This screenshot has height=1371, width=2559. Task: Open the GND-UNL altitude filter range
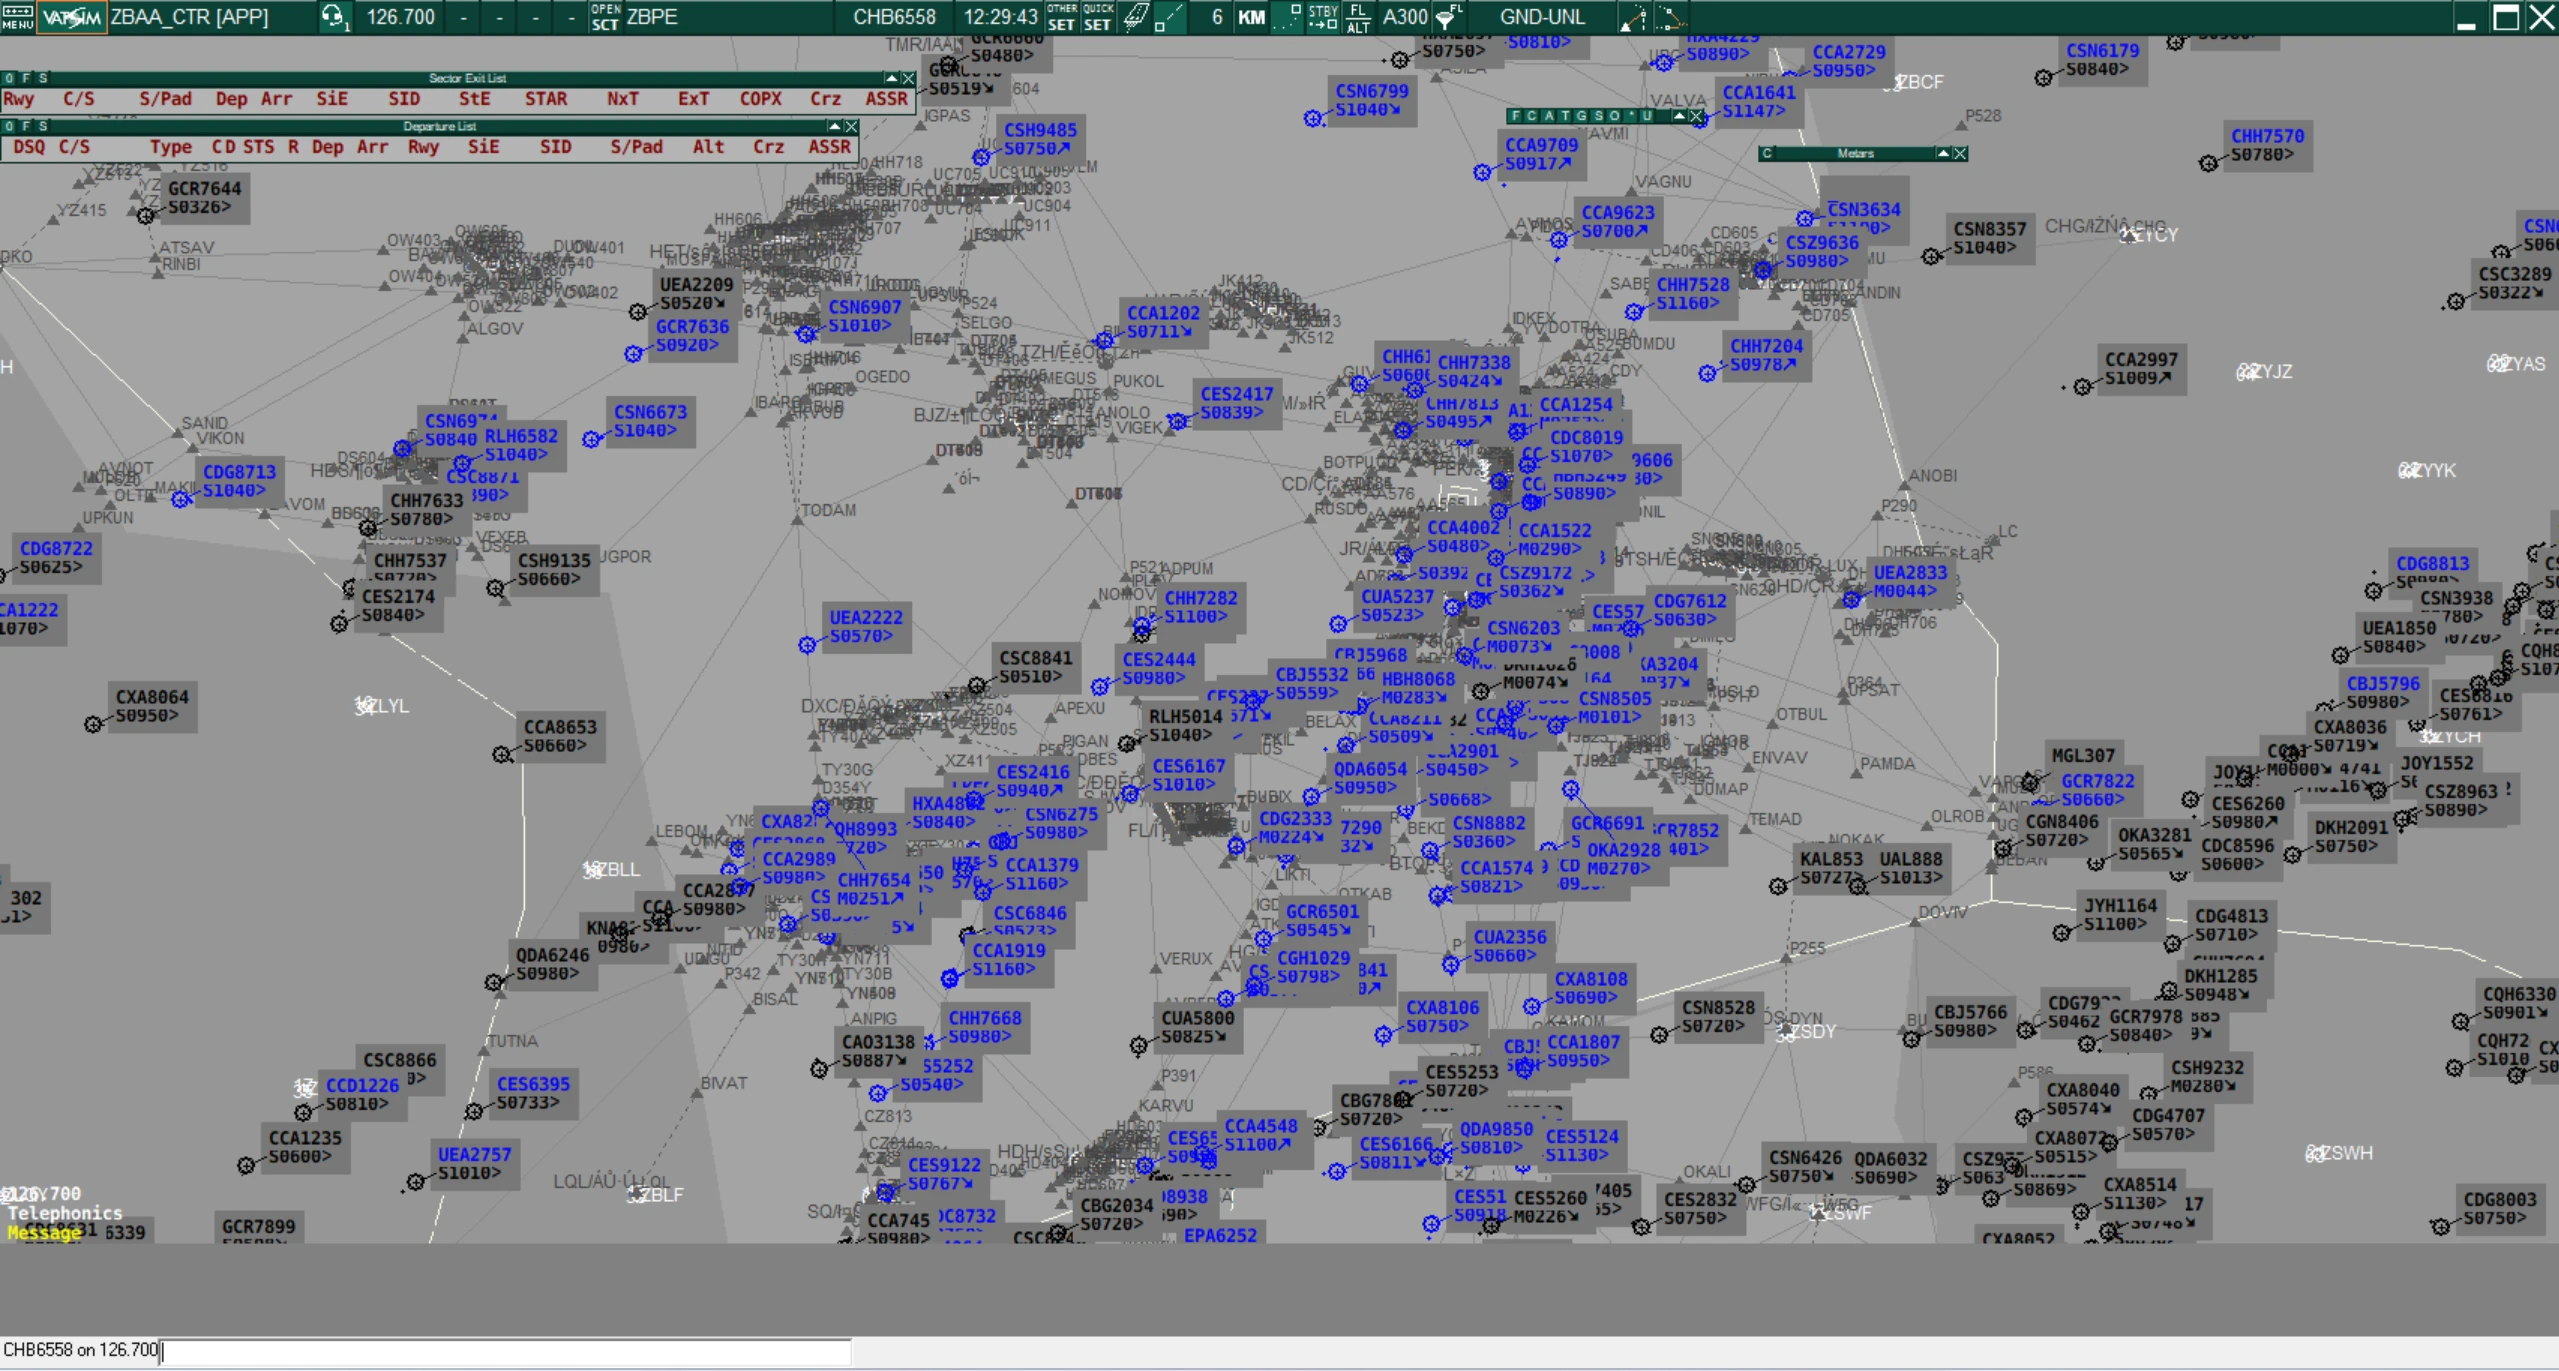click(1541, 17)
